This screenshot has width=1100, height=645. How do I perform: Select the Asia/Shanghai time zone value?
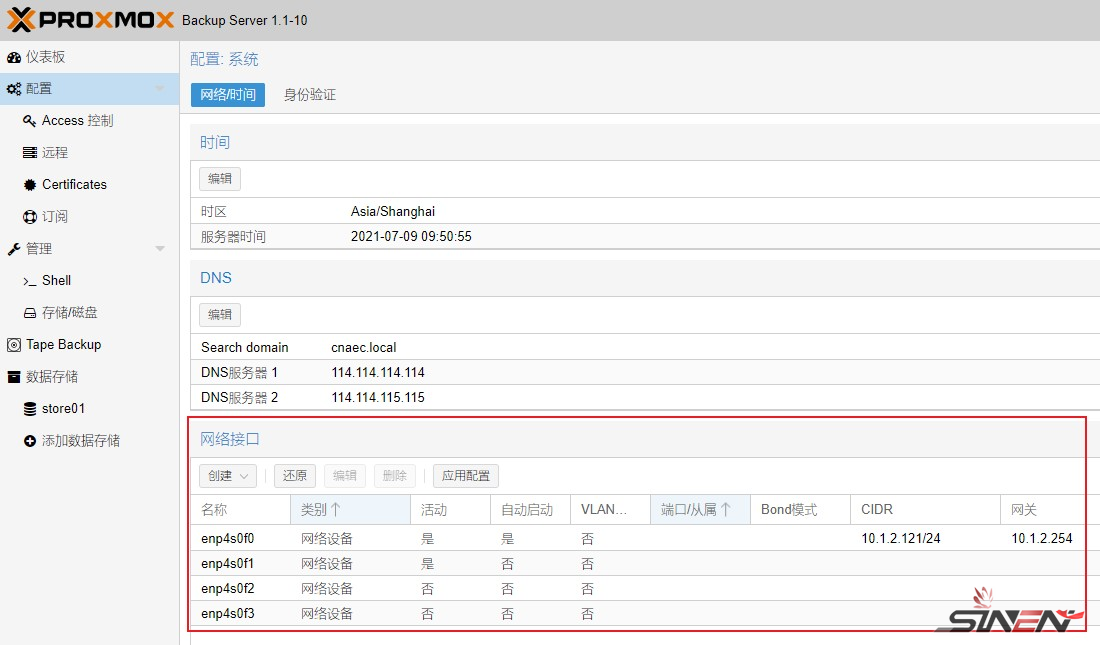393,211
